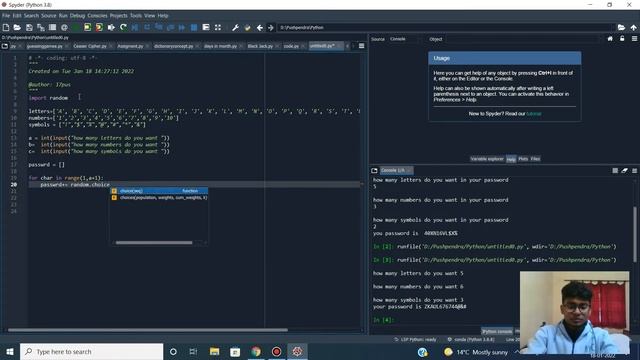Run the current cell from the toolbar
Screen dimensions: 640x360
coord(87,27)
